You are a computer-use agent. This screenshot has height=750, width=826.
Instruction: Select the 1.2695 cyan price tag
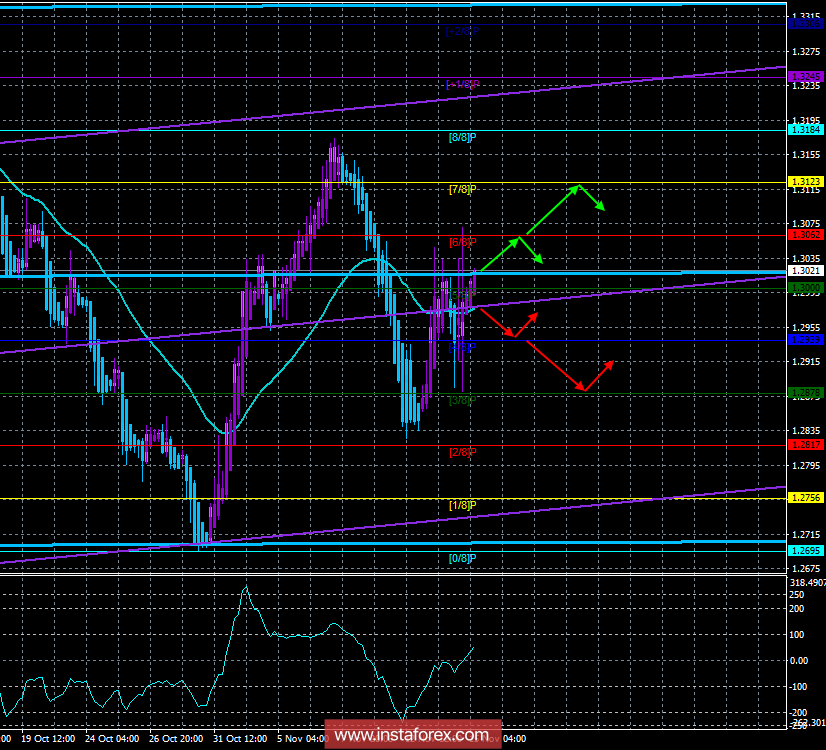805,551
